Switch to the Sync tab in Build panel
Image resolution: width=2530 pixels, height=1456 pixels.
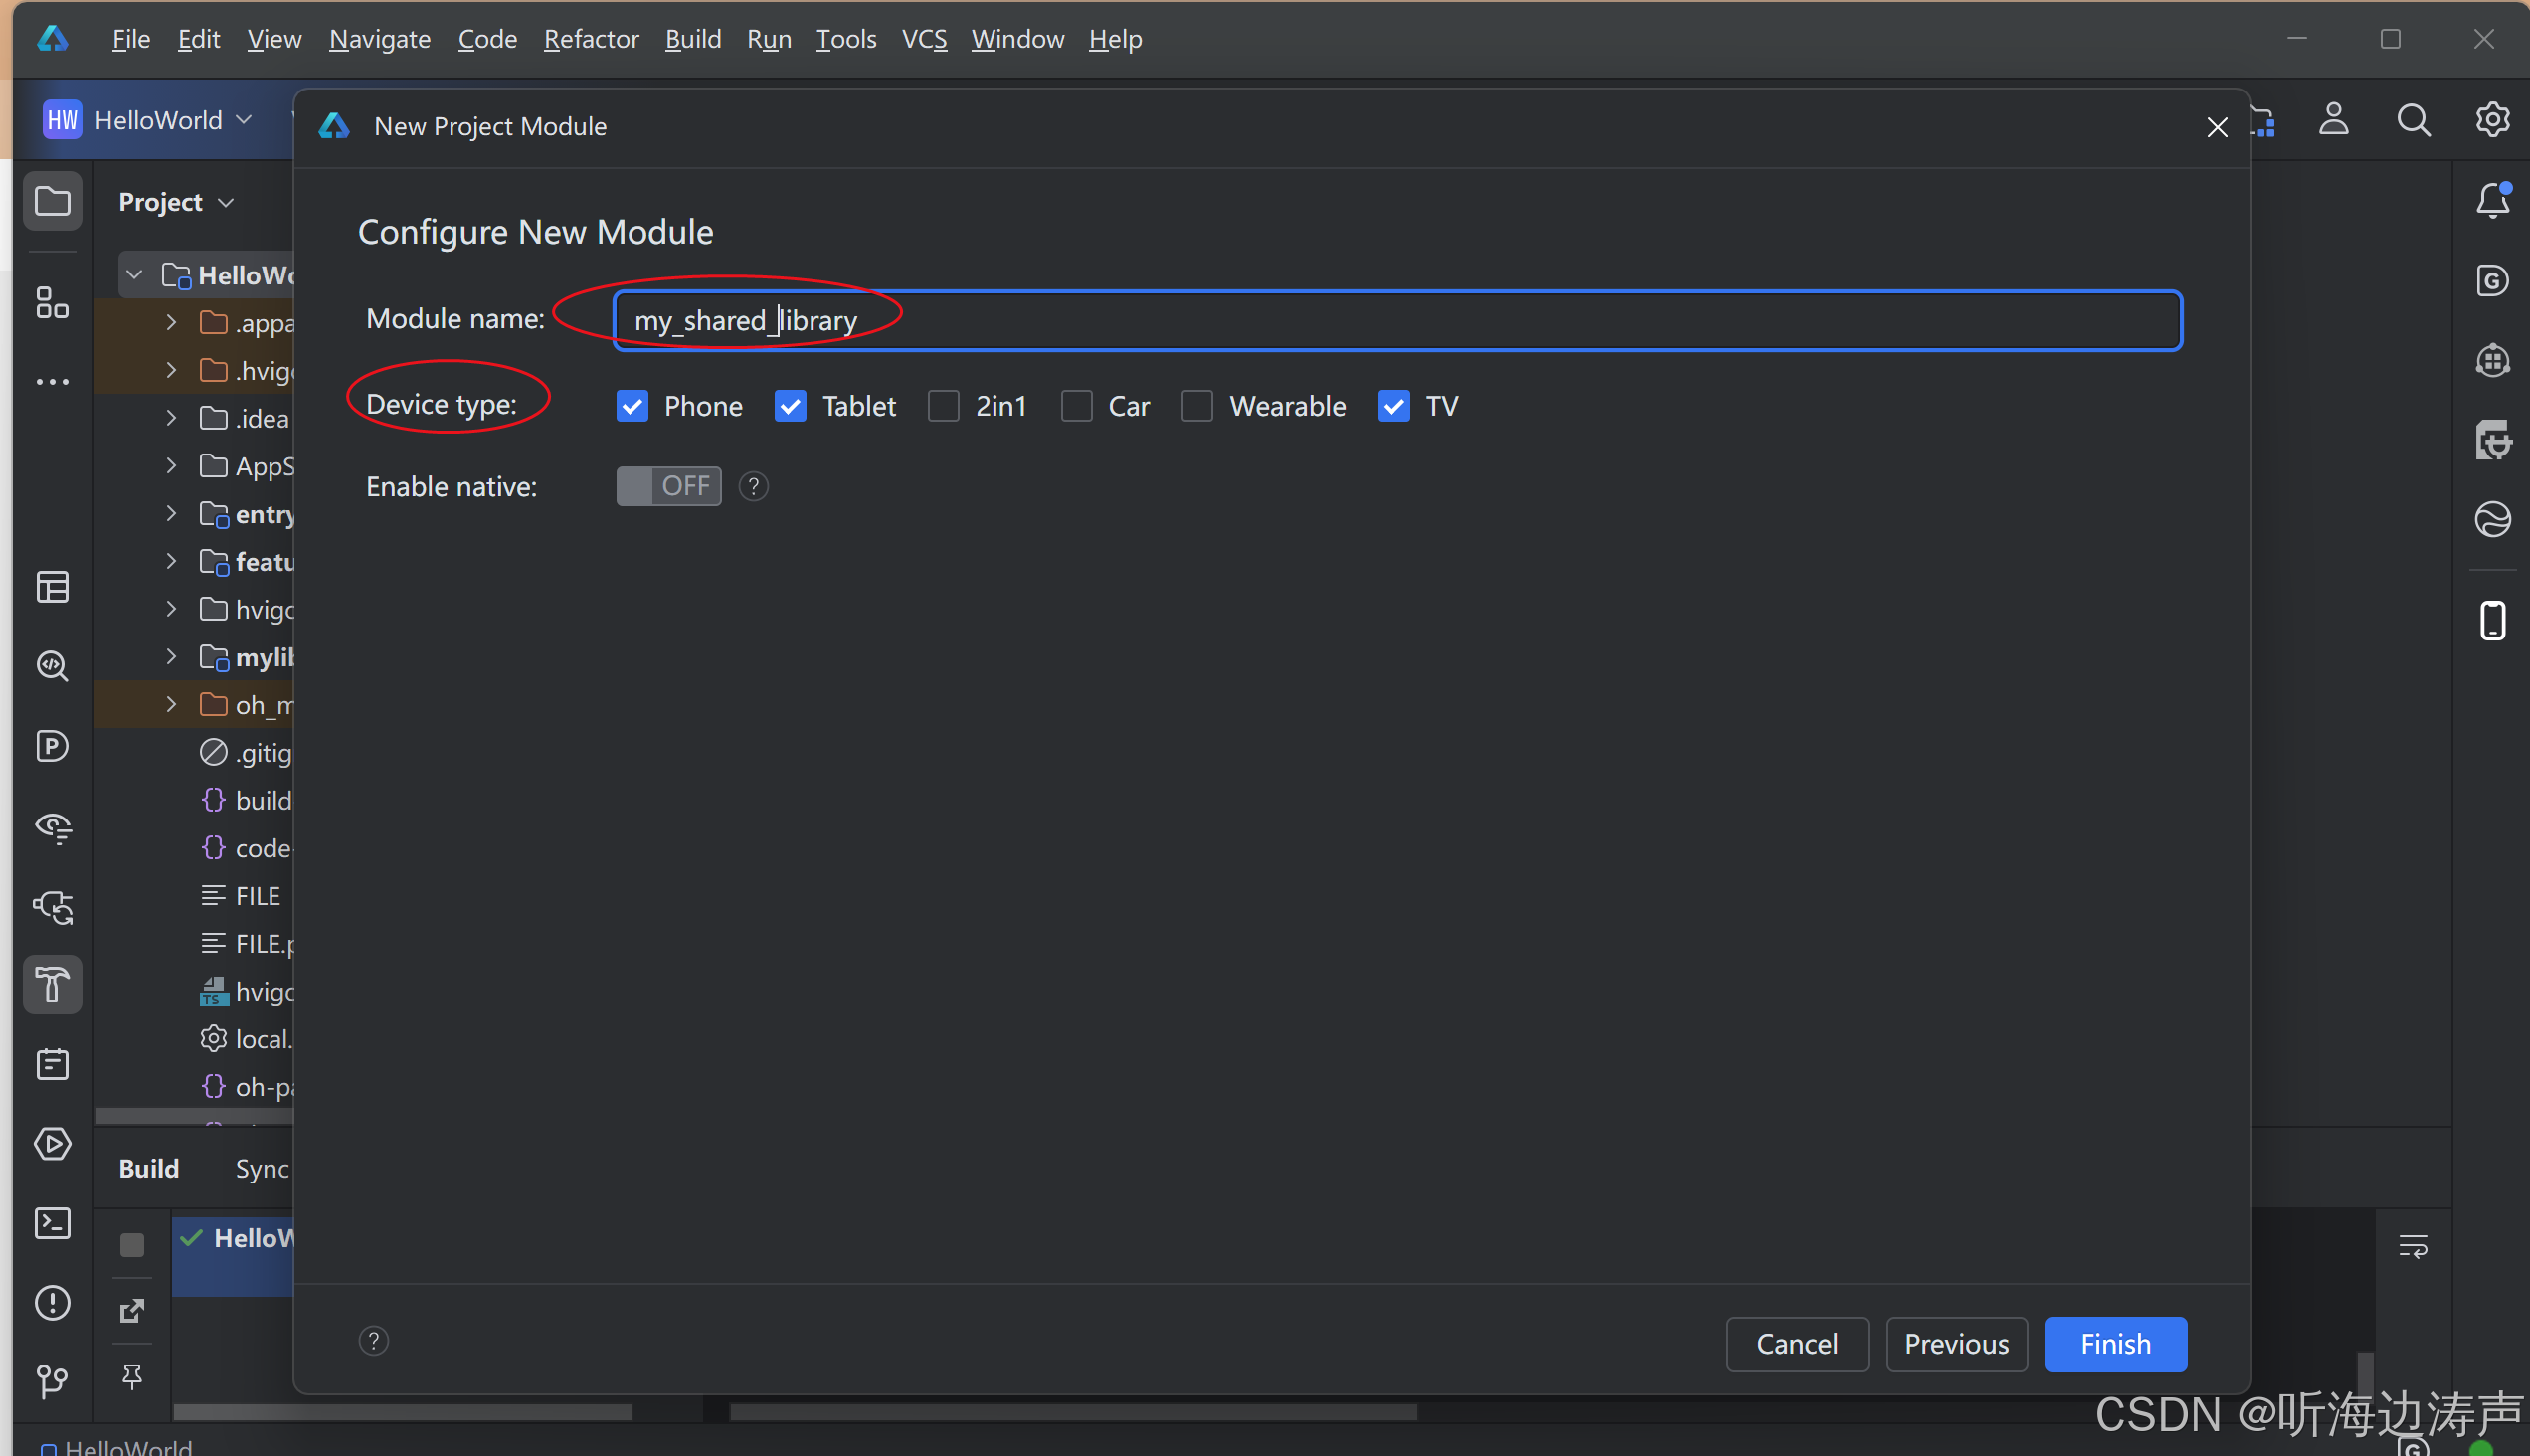coord(262,1168)
